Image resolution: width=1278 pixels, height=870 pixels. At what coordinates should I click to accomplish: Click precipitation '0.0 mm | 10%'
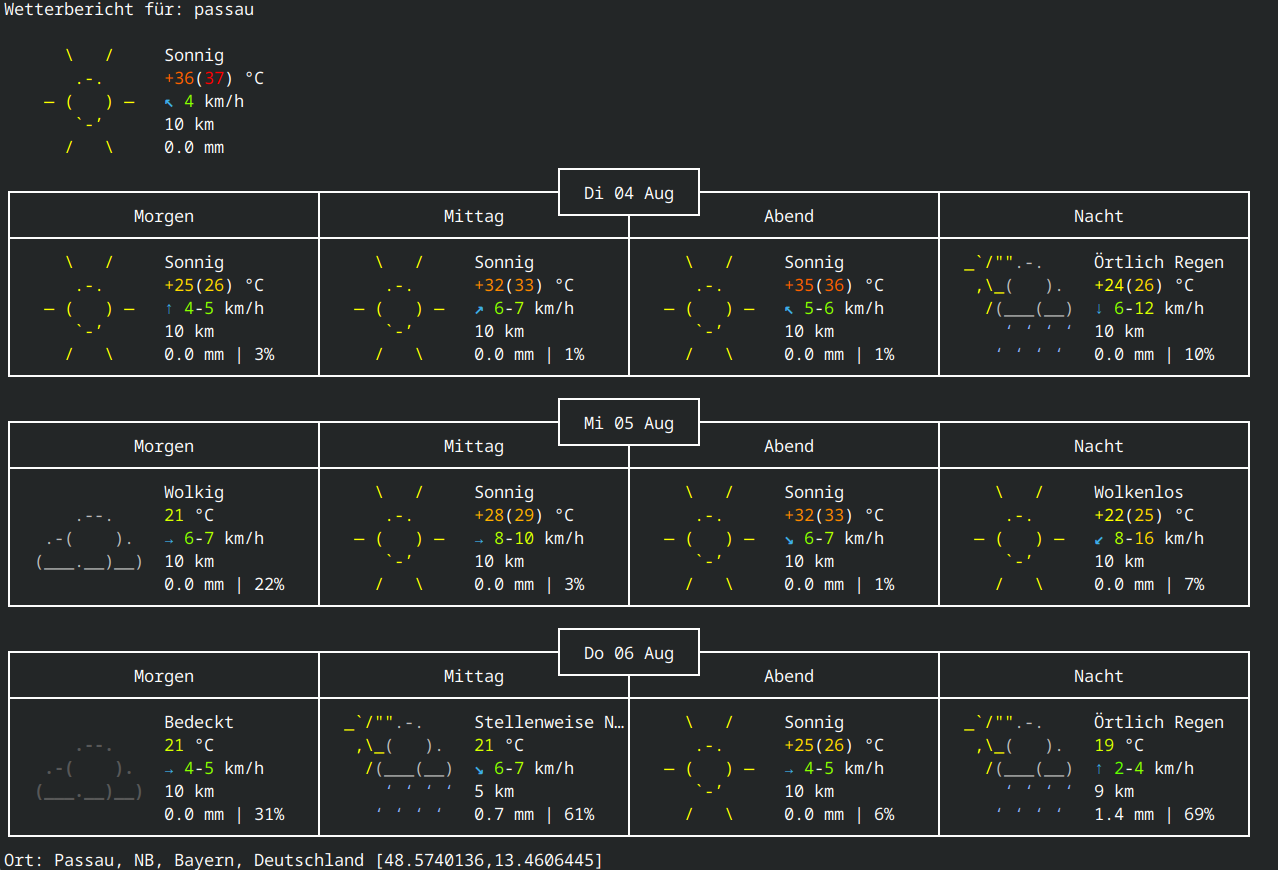[1154, 354]
